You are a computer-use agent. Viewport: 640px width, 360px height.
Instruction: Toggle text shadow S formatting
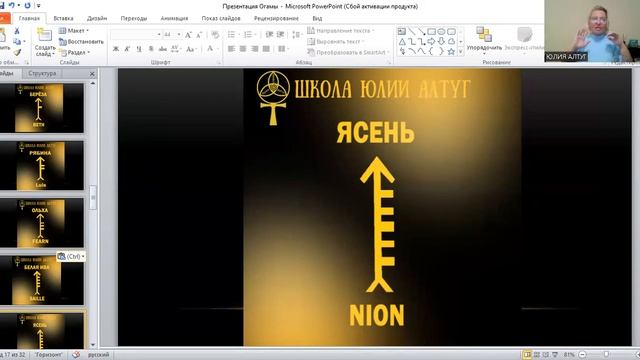coord(151,49)
